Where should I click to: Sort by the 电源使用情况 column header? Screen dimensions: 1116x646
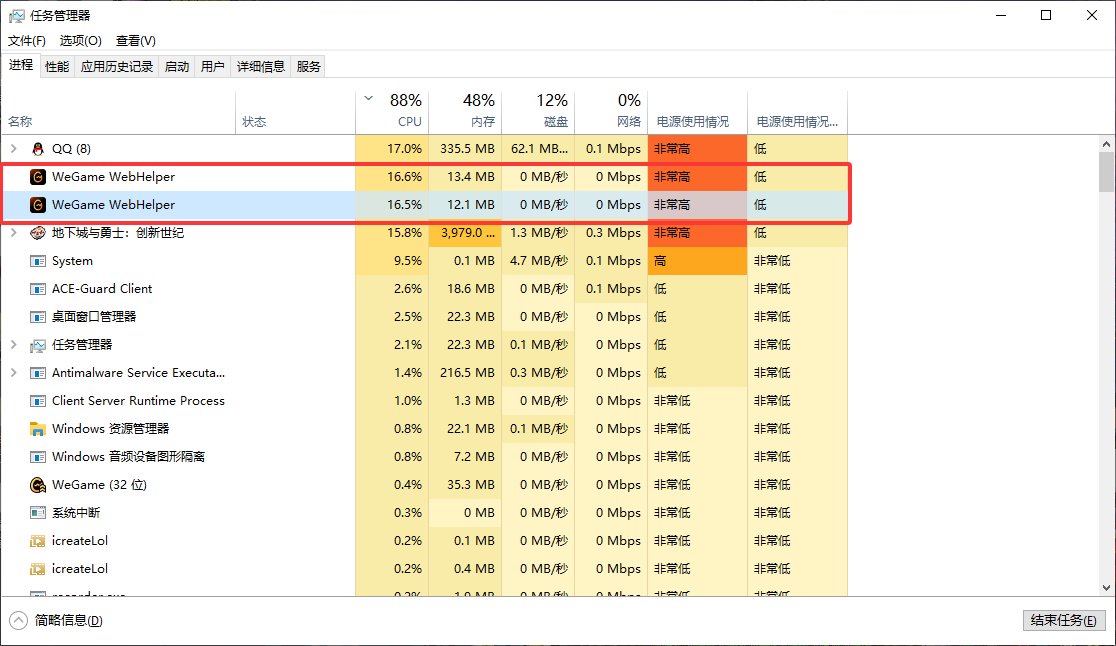pyautogui.click(x=698, y=112)
